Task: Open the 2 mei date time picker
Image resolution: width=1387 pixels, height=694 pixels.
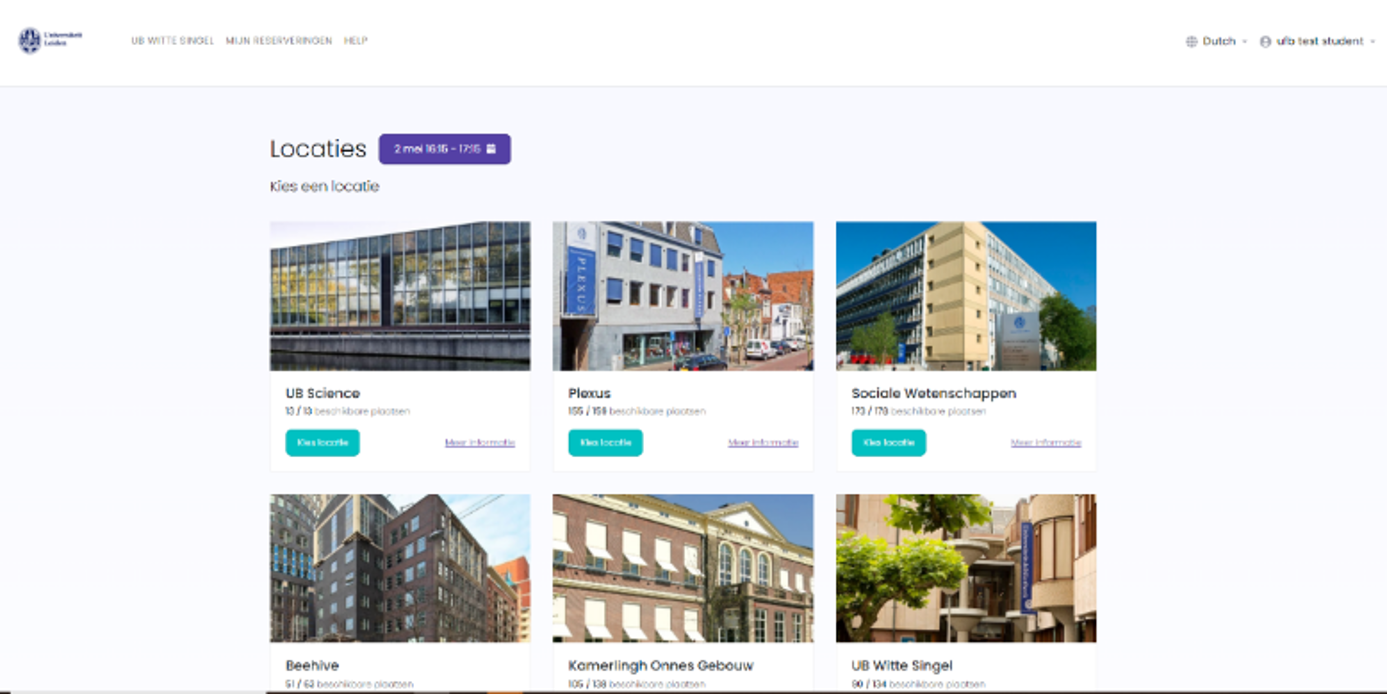Action: pyautogui.click(x=444, y=149)
